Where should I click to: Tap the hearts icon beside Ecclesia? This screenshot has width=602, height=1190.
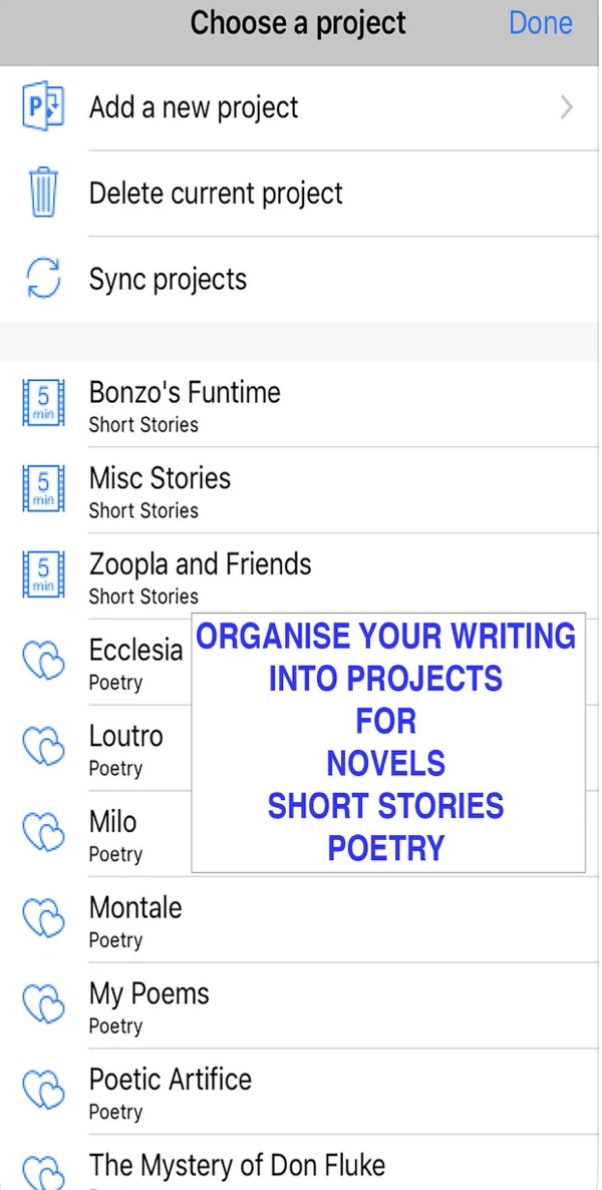click(x=43, y=663)
